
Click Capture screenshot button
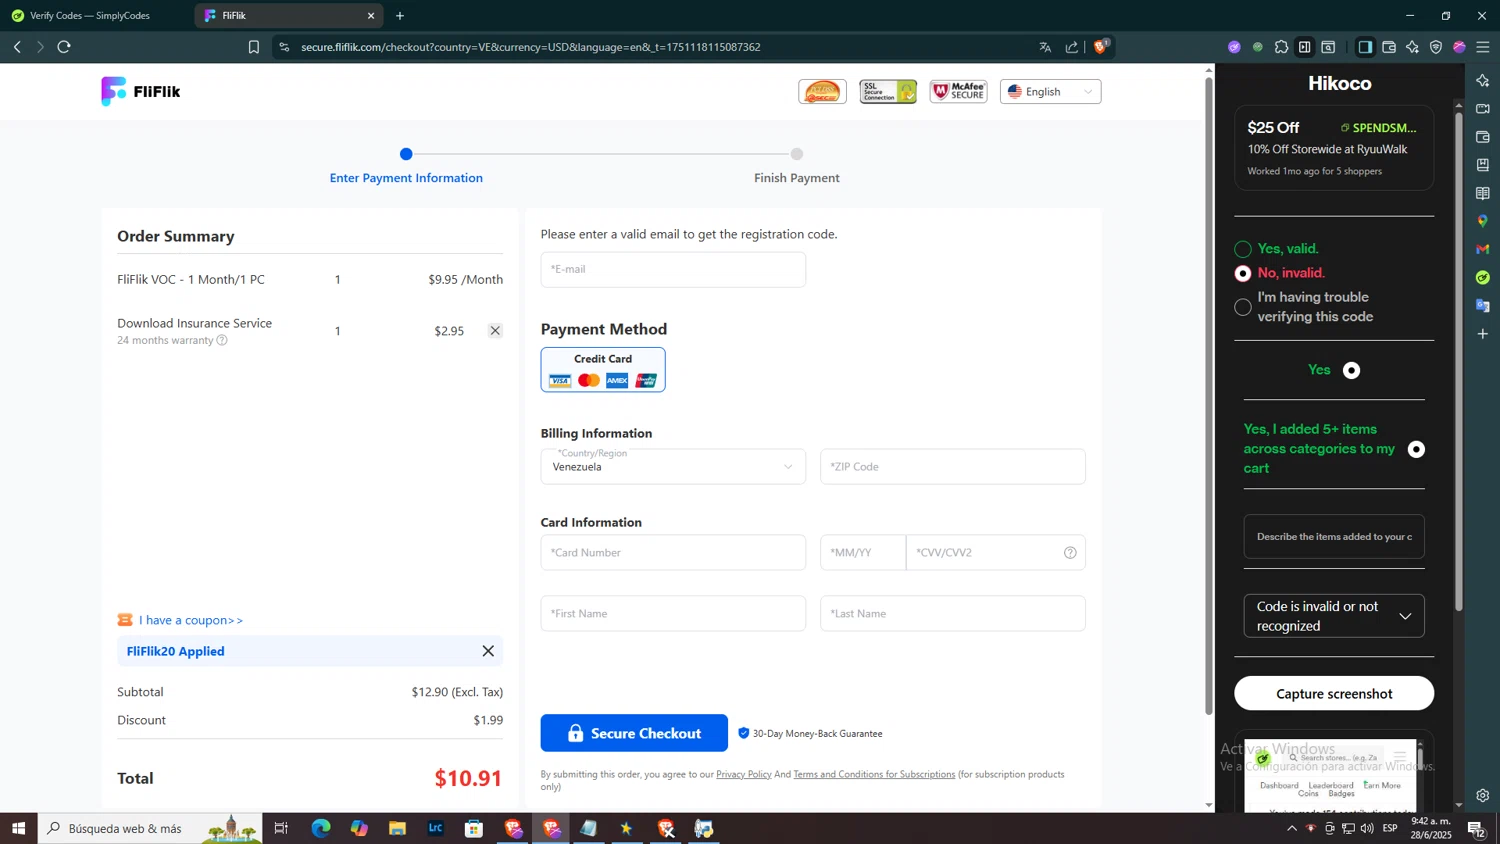1334,694
